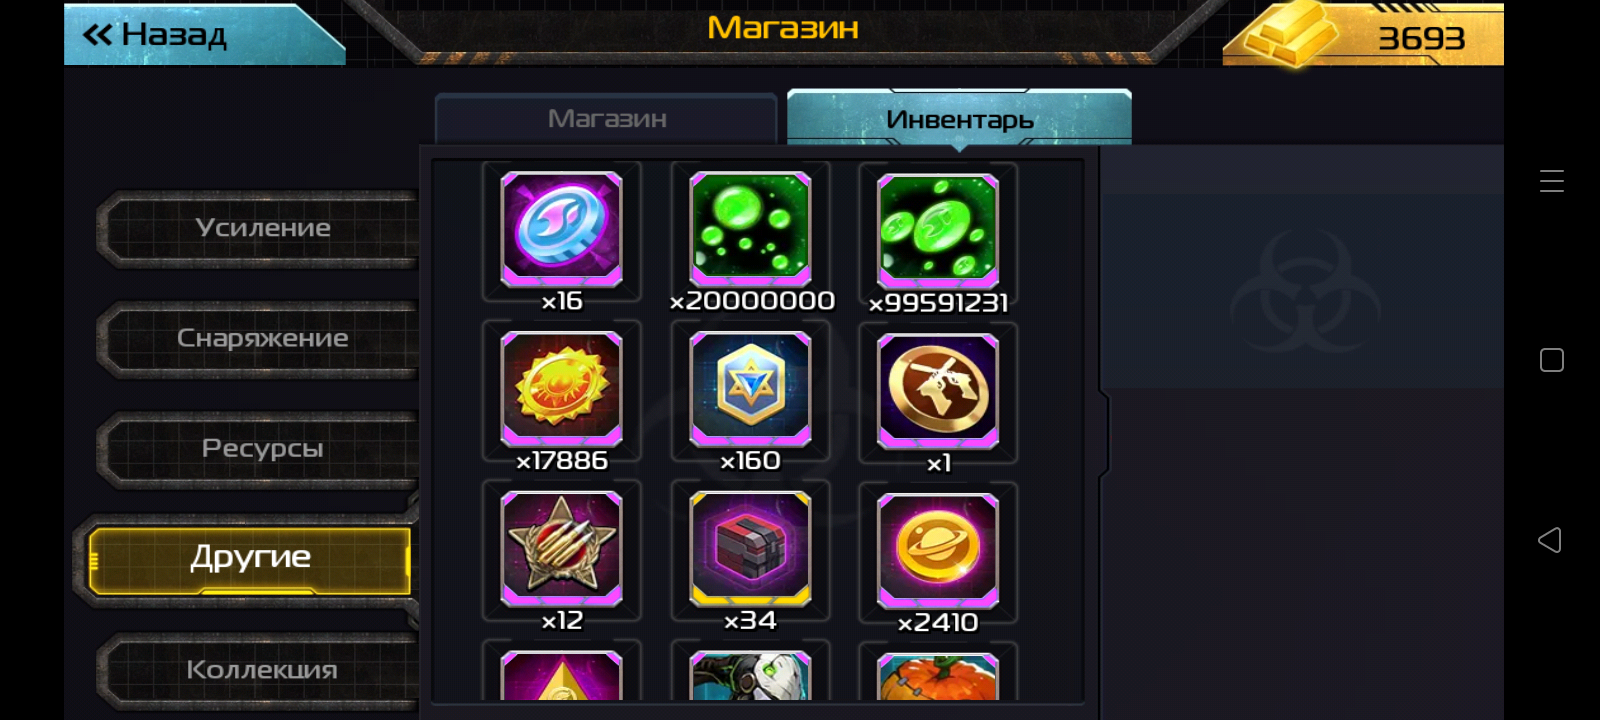Open the Ресурсы category
This screenshot has width=1600, height=720.
point(262,449)
